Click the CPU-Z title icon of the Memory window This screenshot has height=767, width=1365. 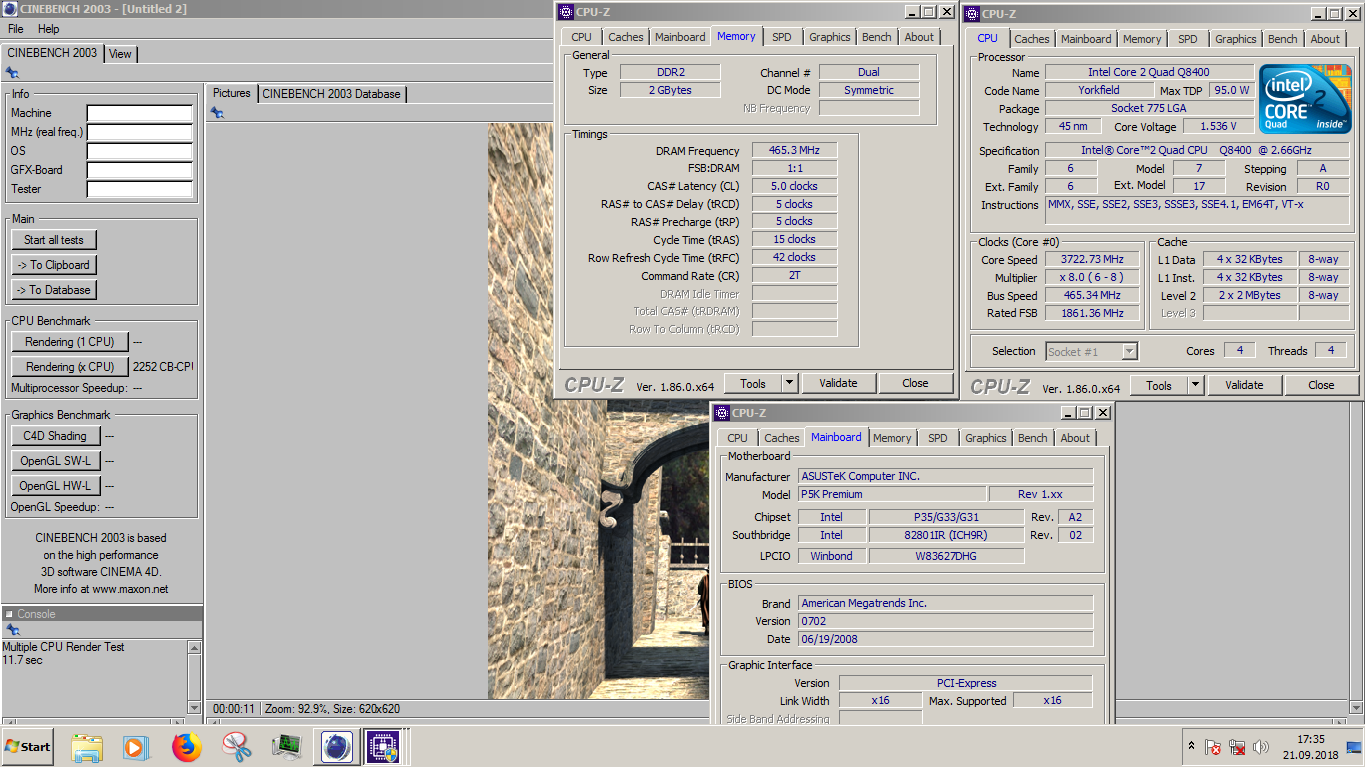coord(566,12)
